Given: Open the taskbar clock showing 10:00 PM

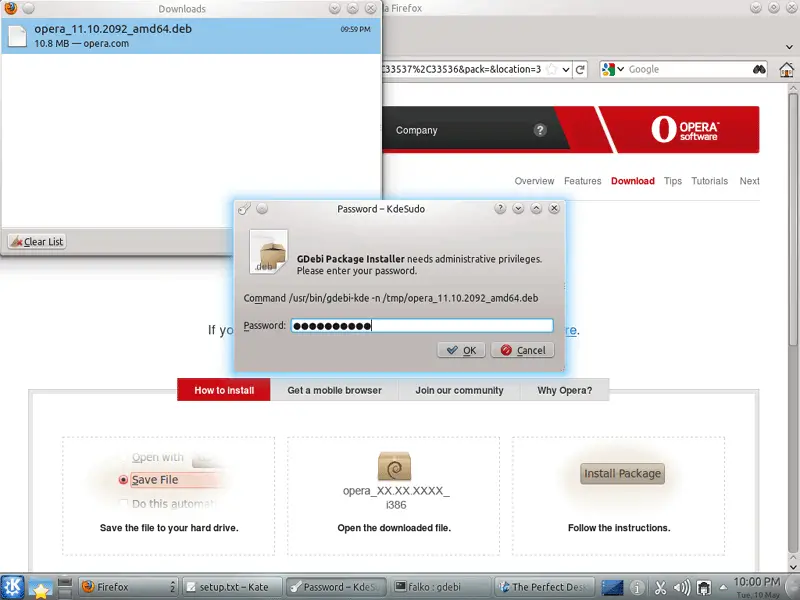Looking at the screenshot, I should pos(757,587).
